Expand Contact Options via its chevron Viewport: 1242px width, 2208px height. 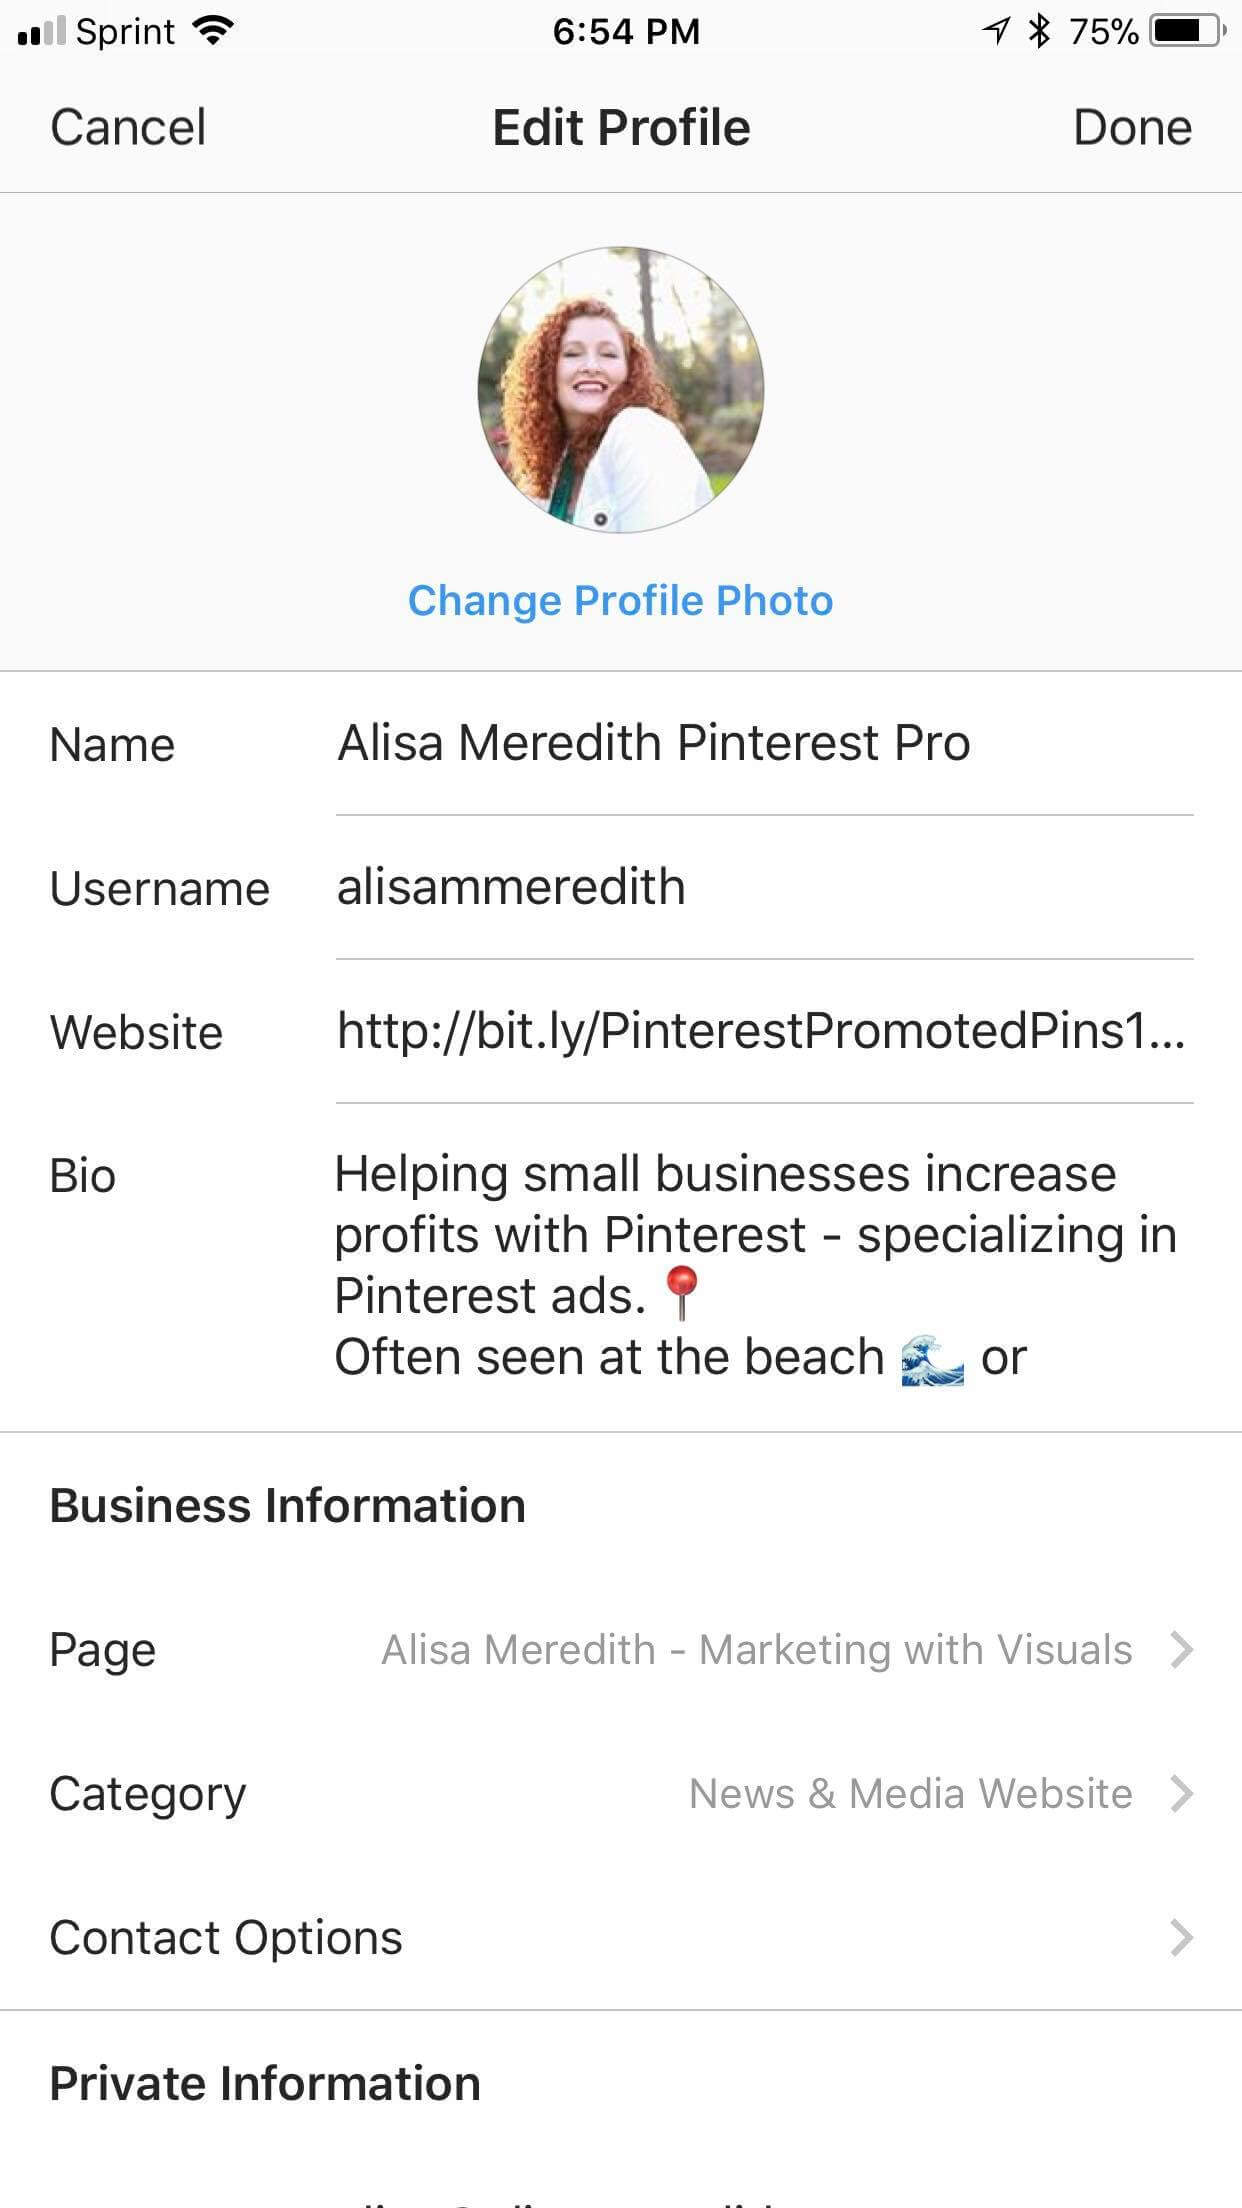click(1183, 1937)
